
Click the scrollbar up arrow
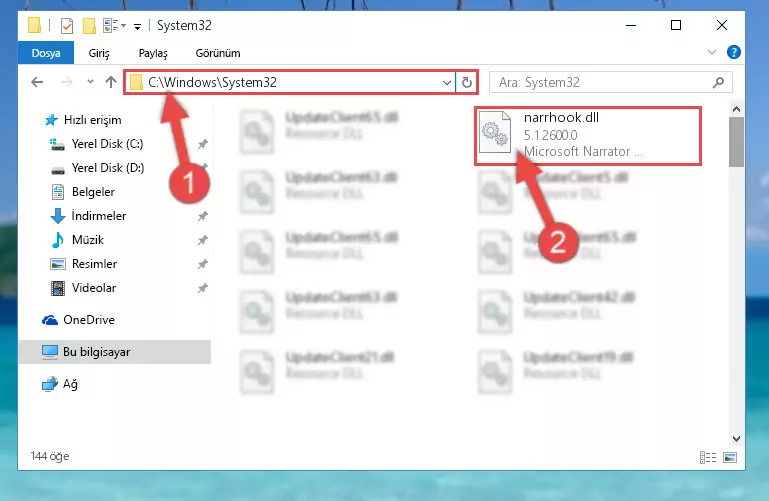736,109
